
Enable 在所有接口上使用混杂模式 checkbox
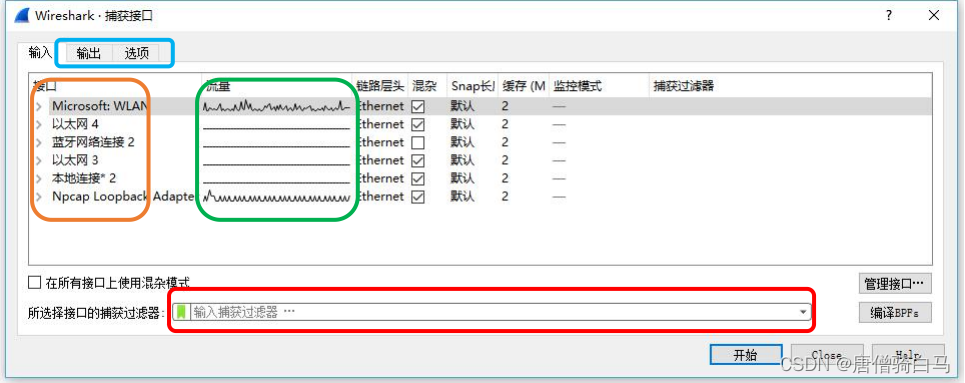pyautogui.click(x=34, y=283)
